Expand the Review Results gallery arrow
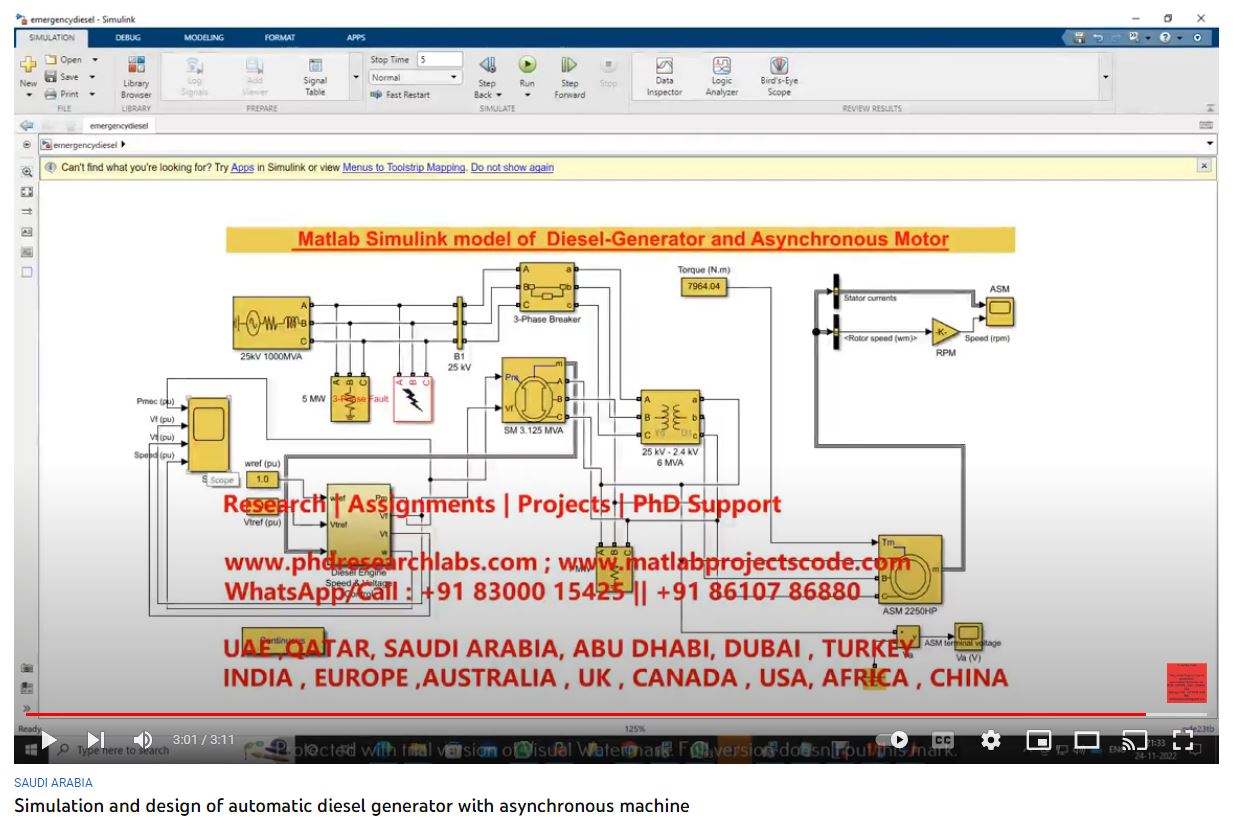 (1105, 77)
